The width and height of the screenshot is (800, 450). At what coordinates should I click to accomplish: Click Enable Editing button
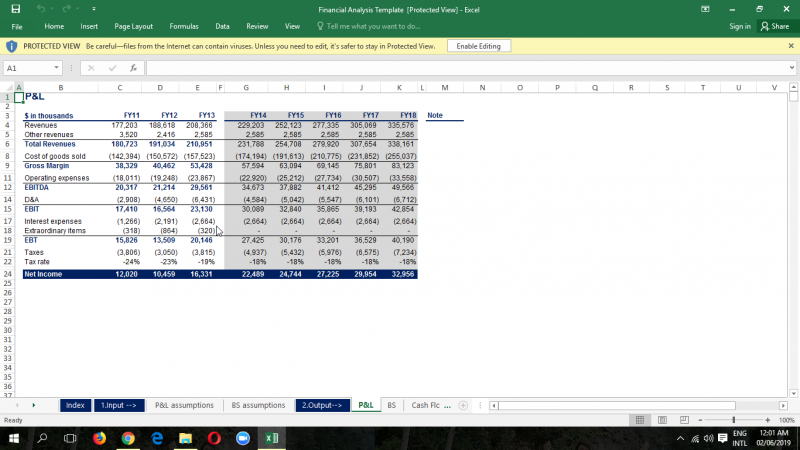pos(478,46)
